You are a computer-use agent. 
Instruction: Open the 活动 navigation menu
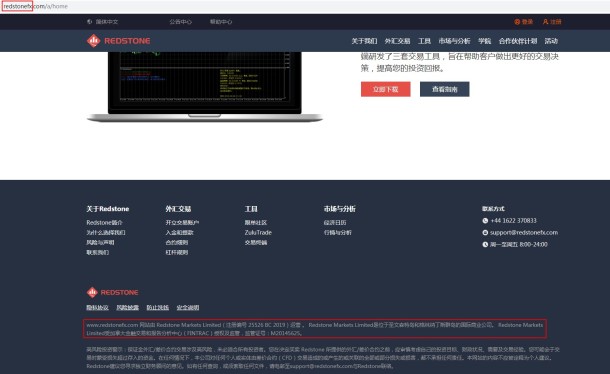[551, 41]
